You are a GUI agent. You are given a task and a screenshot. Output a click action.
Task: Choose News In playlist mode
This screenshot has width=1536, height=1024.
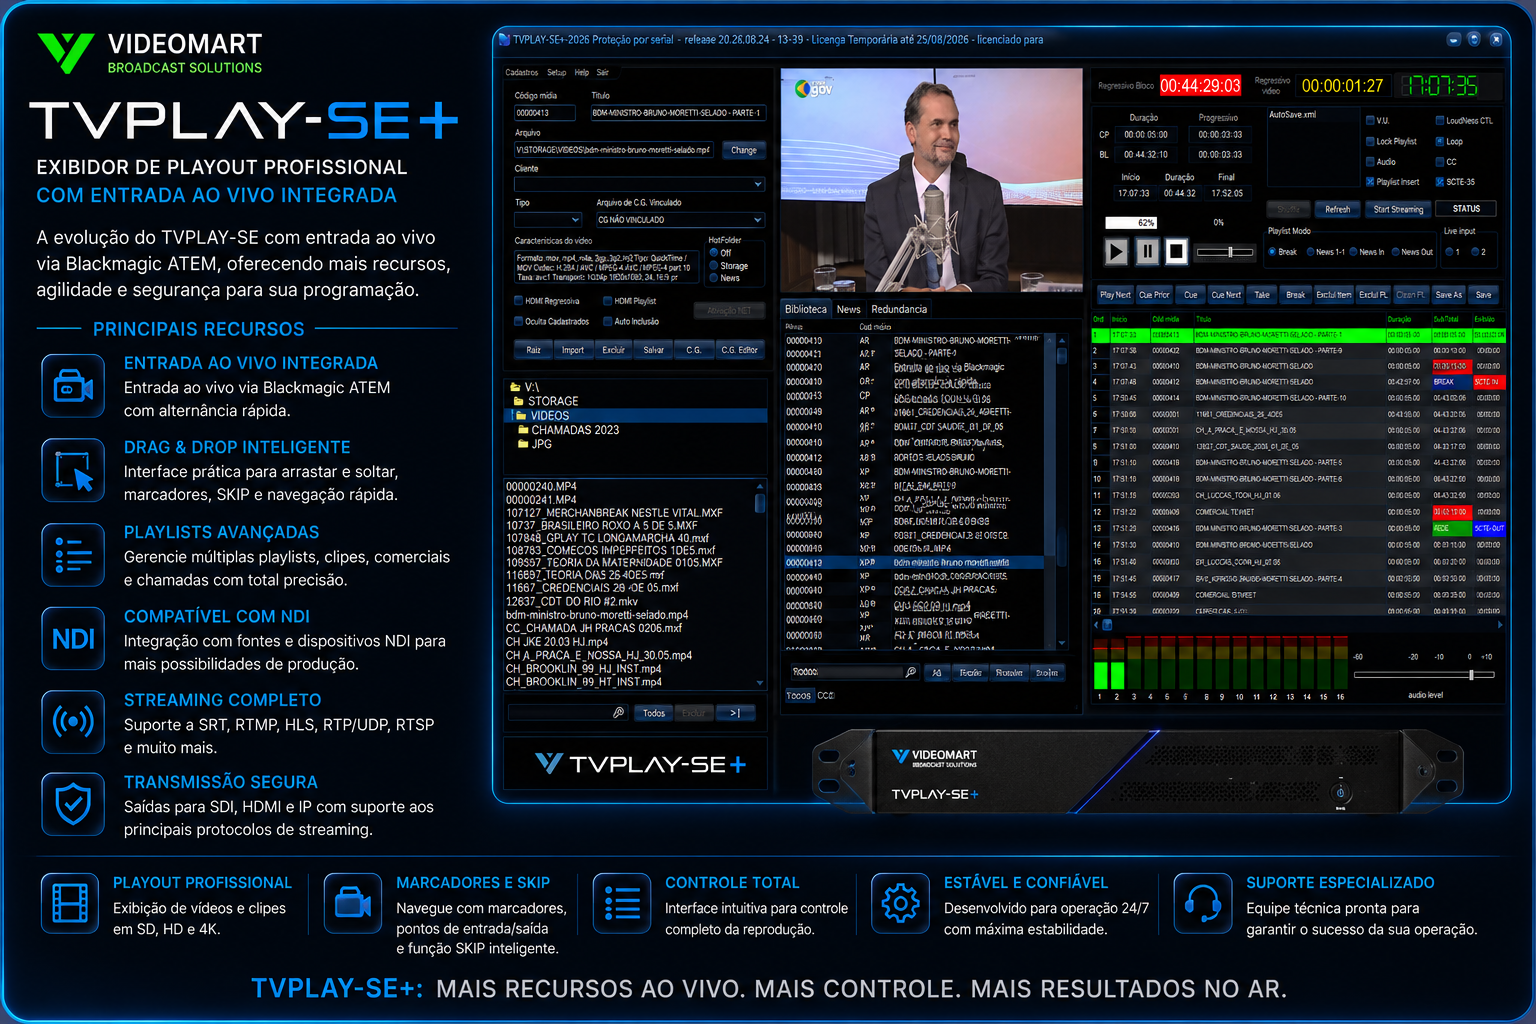tap(1354, 252)
